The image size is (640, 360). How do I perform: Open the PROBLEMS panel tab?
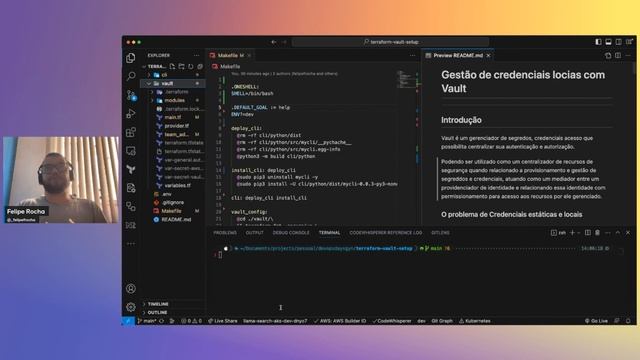[x=225, y=233]
